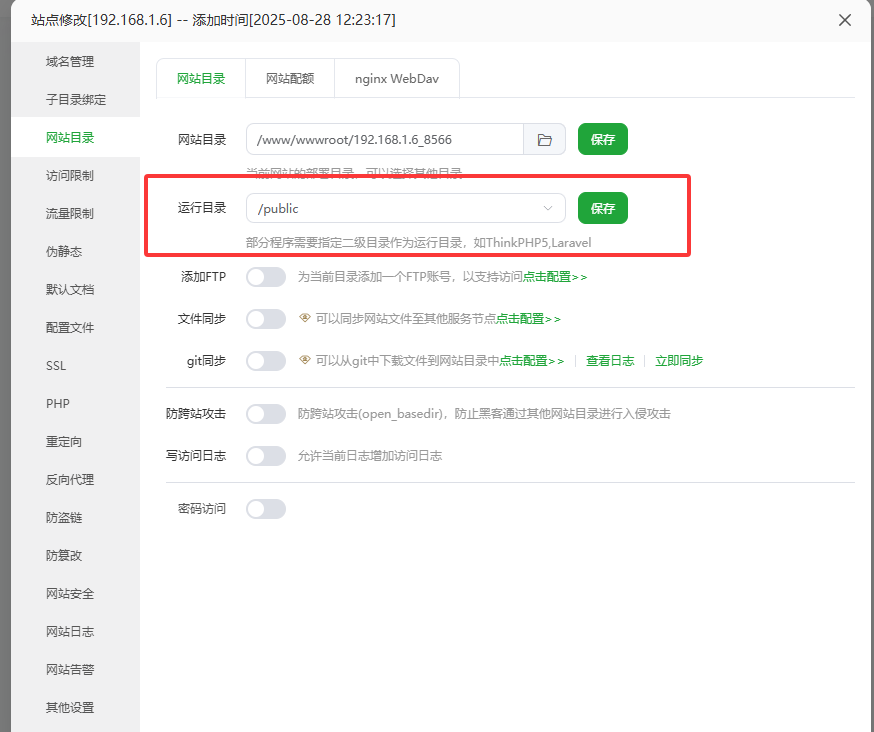Switch to the 网站配额 tab

[x=290, y=78]
